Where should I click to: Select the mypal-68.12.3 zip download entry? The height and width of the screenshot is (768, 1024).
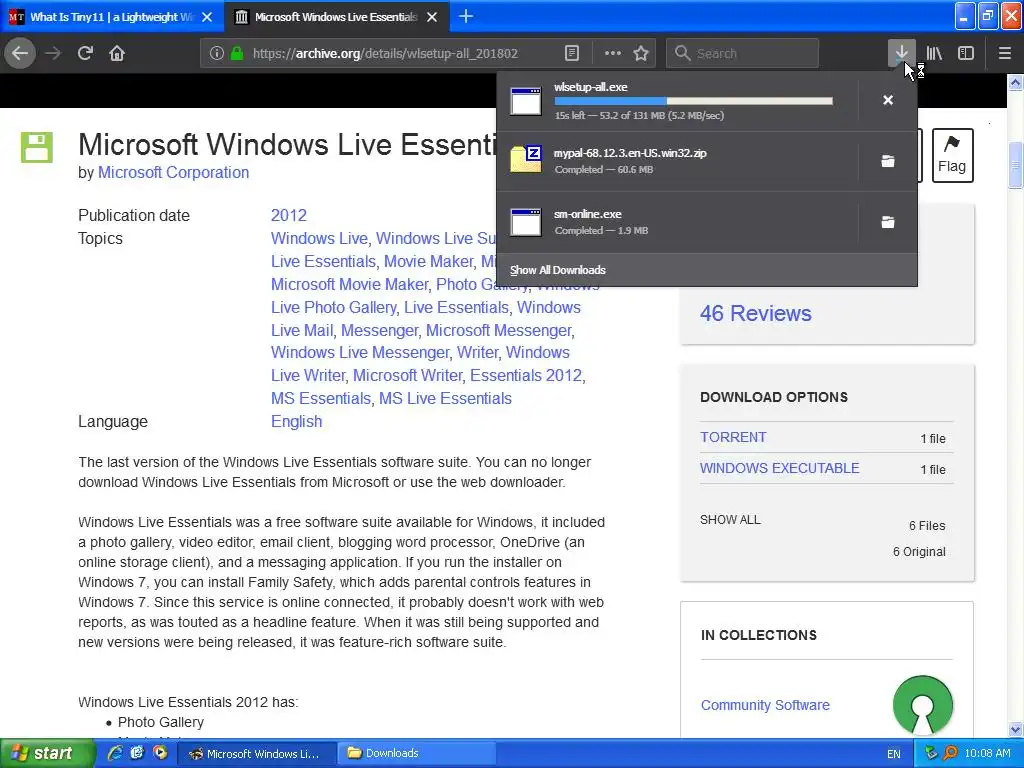(x=677, y=161)
